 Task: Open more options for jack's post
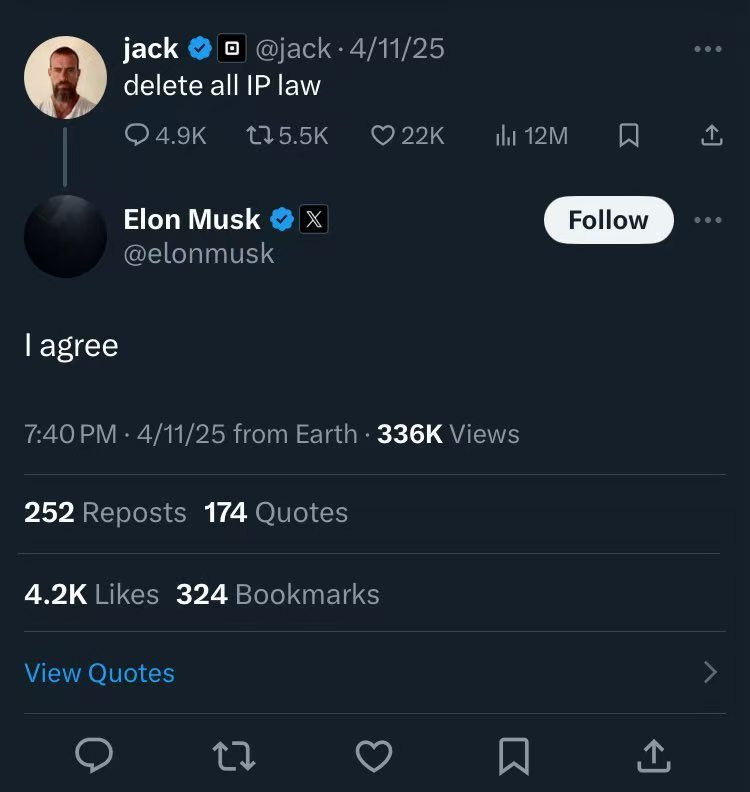point(707,49)
